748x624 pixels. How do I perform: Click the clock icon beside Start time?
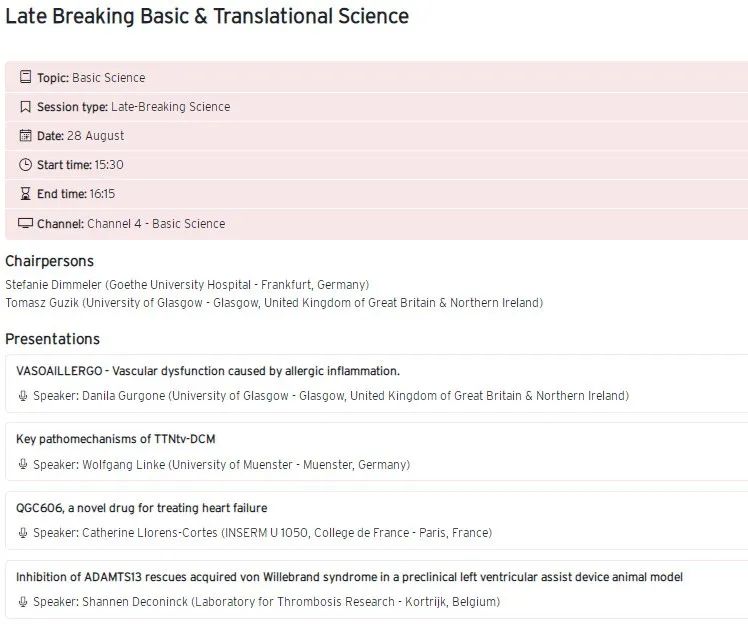coord(25,165)
